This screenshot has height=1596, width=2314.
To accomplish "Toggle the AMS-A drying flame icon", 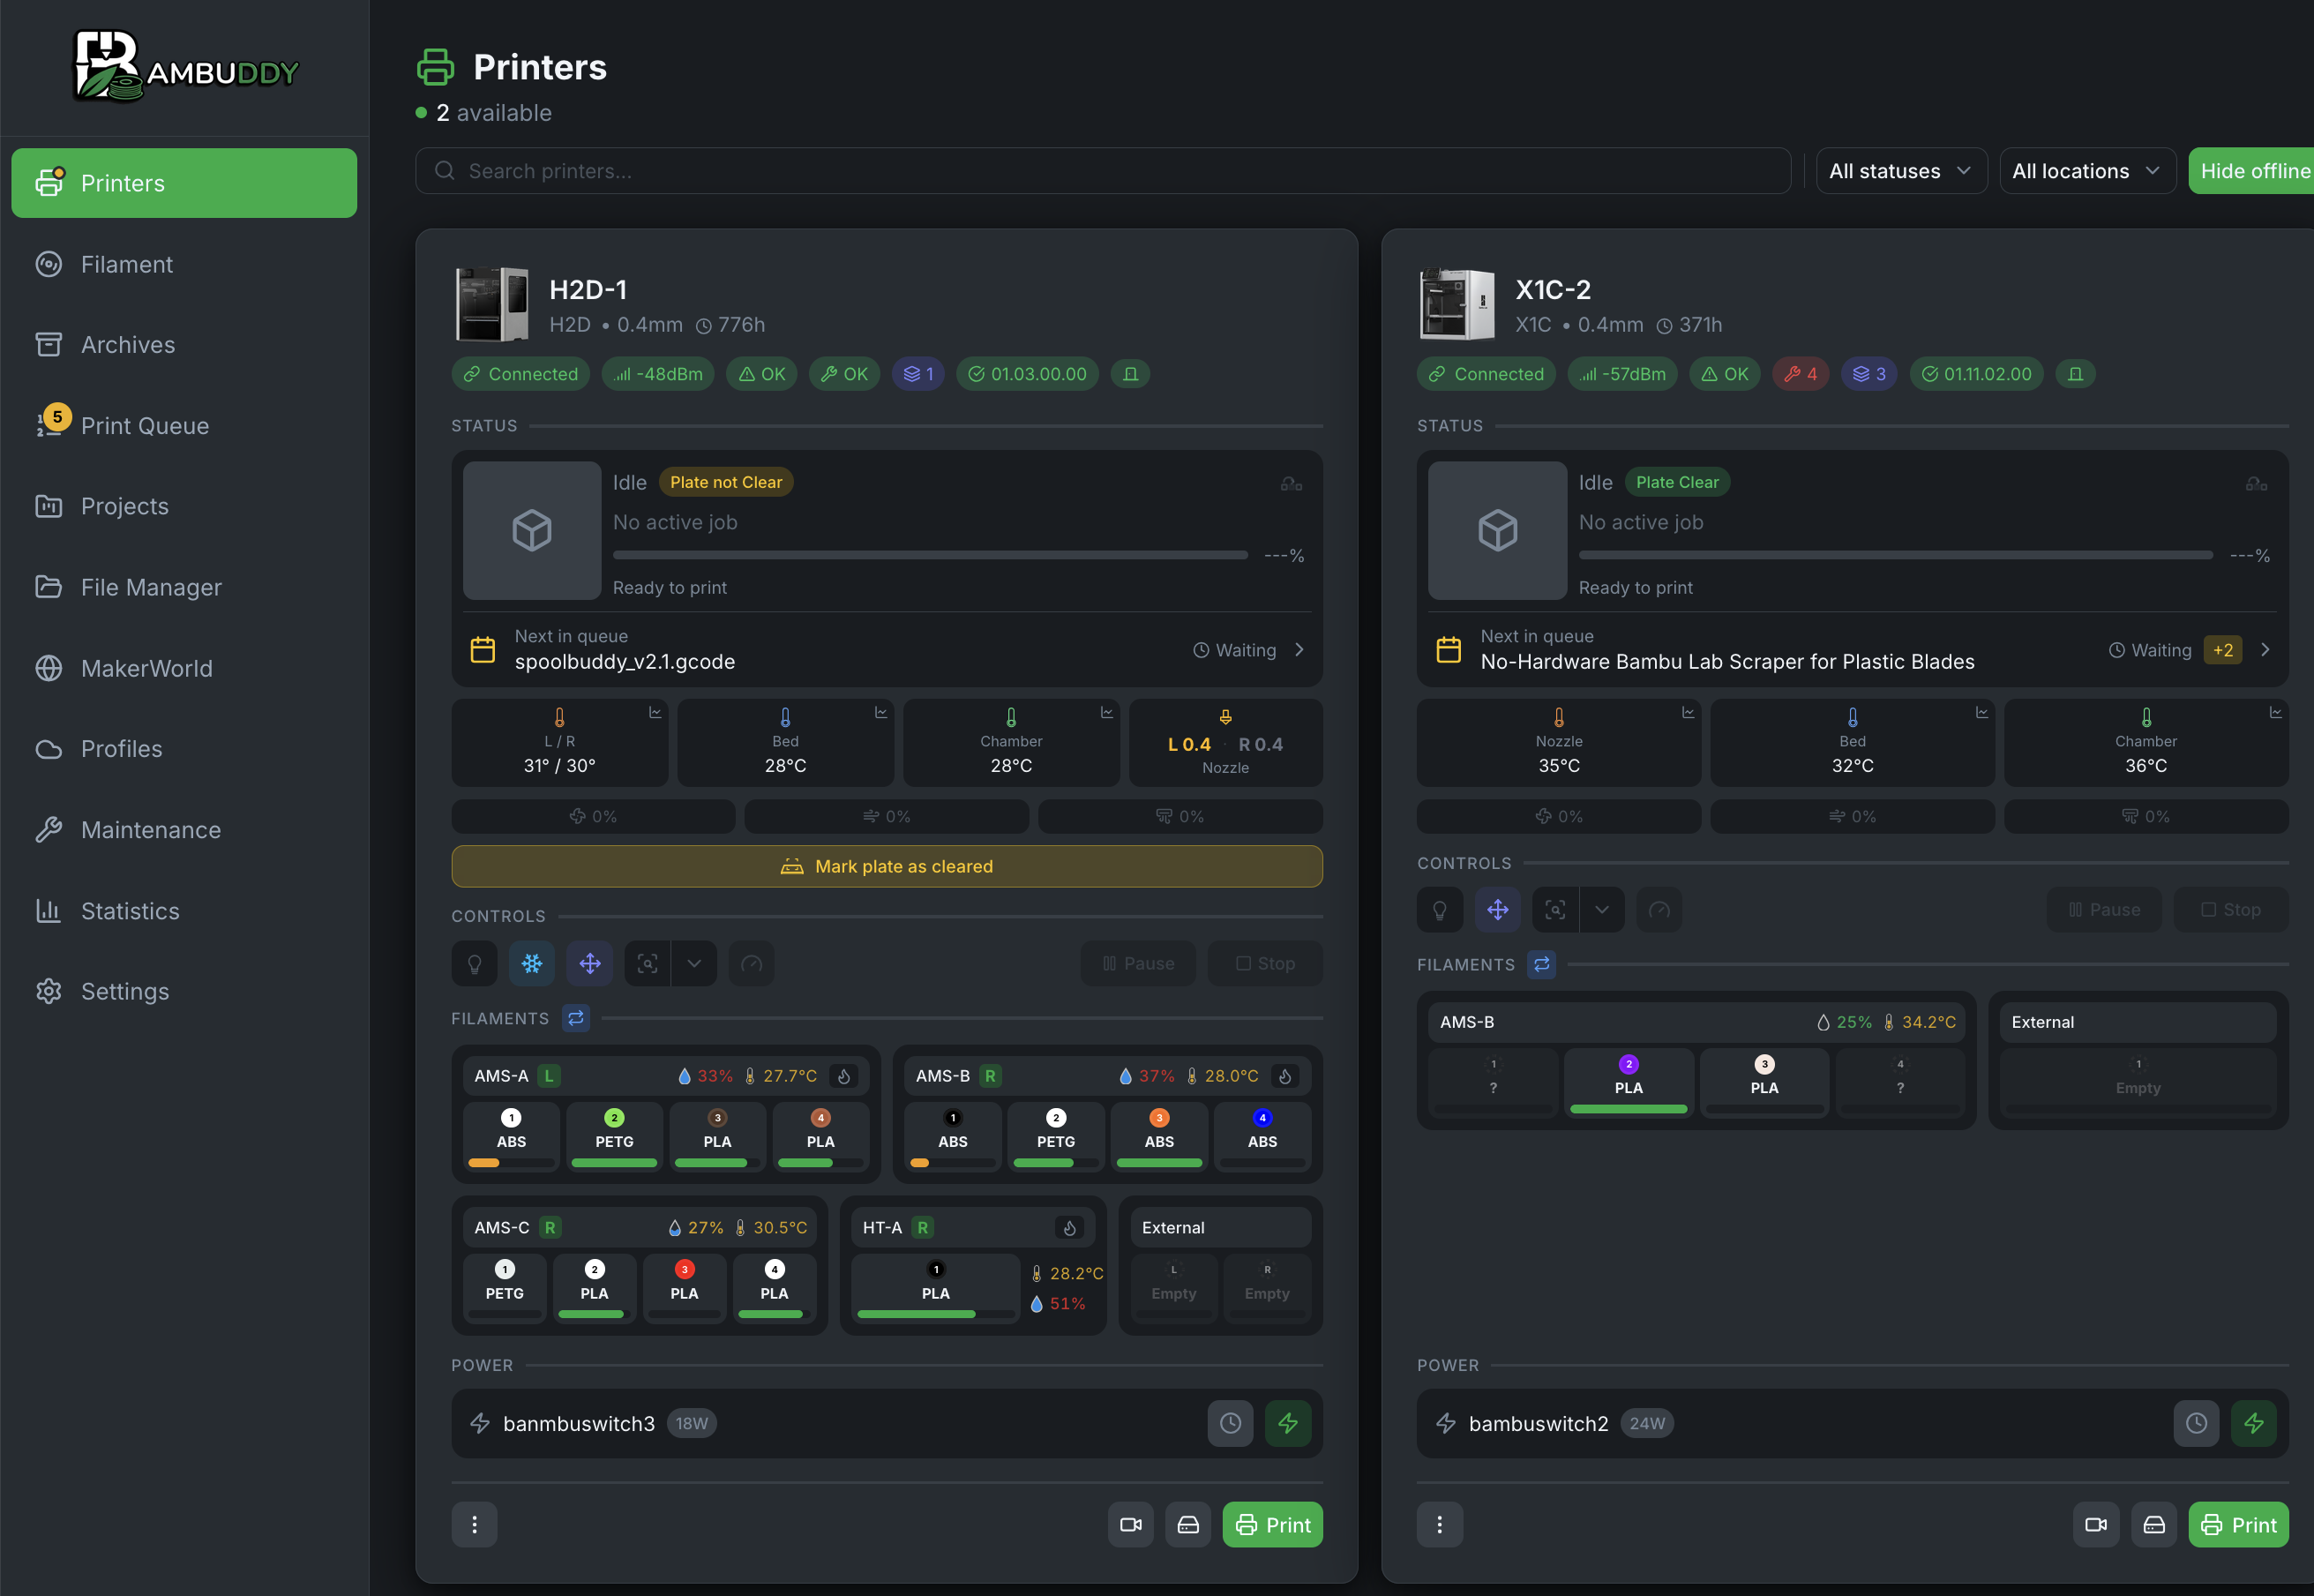I will [x=844, y=1076].
